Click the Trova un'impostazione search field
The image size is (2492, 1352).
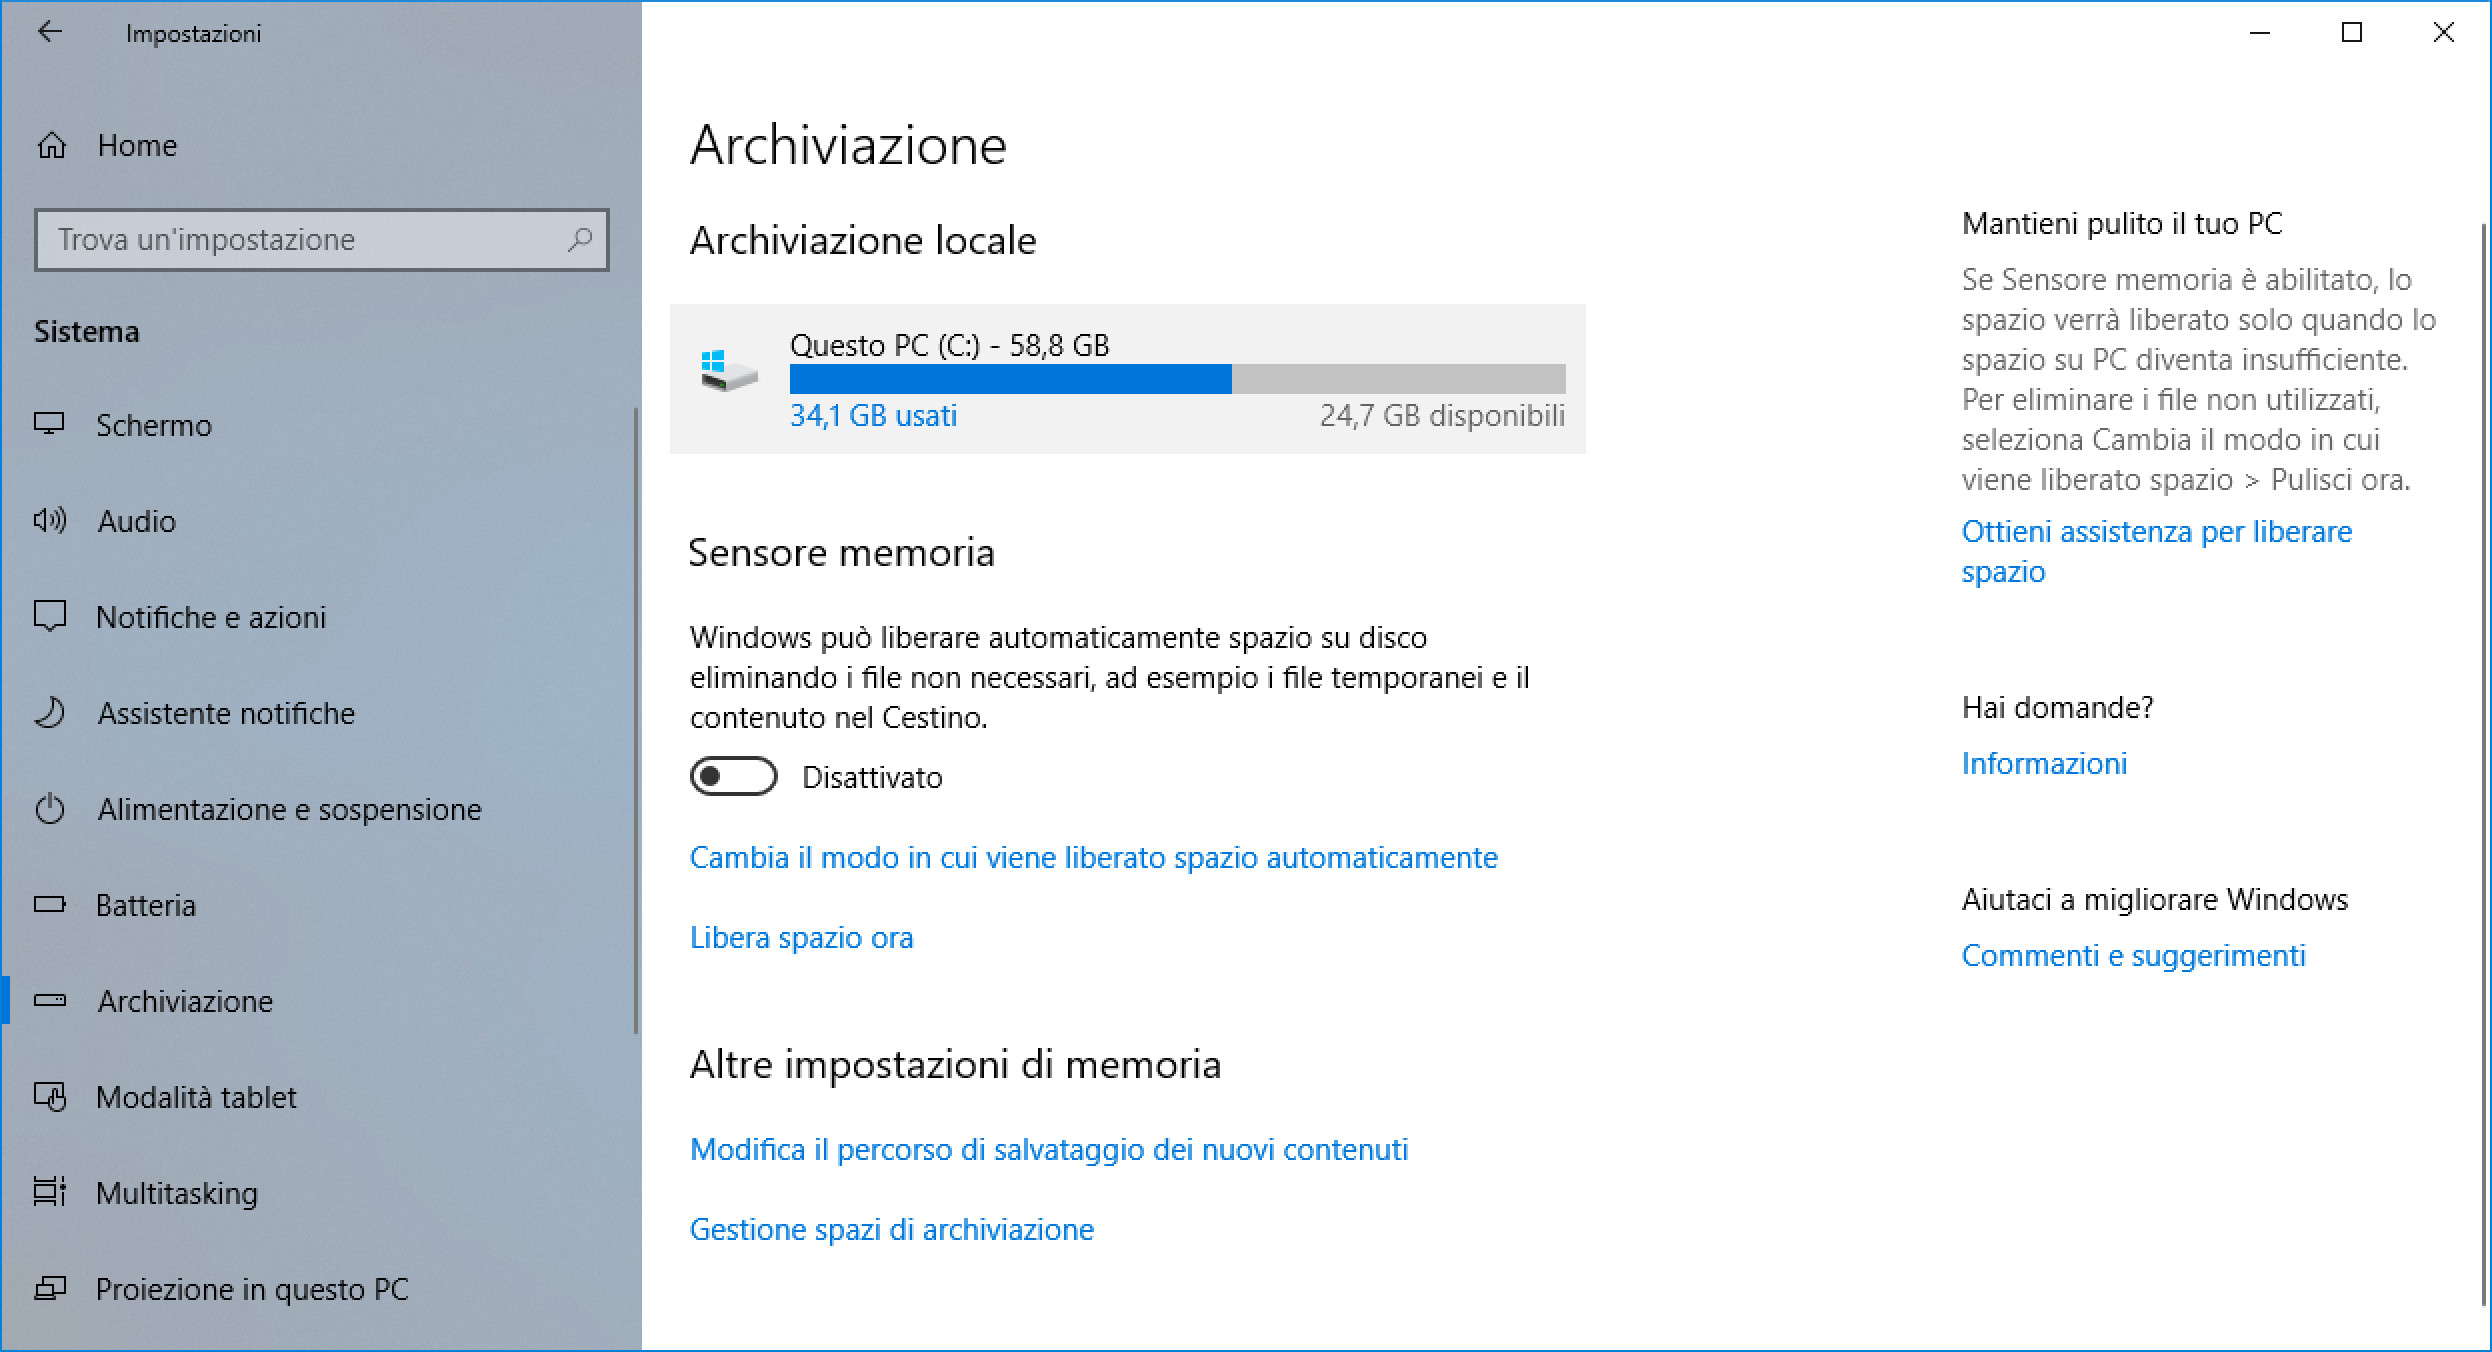tap(300, 240)
